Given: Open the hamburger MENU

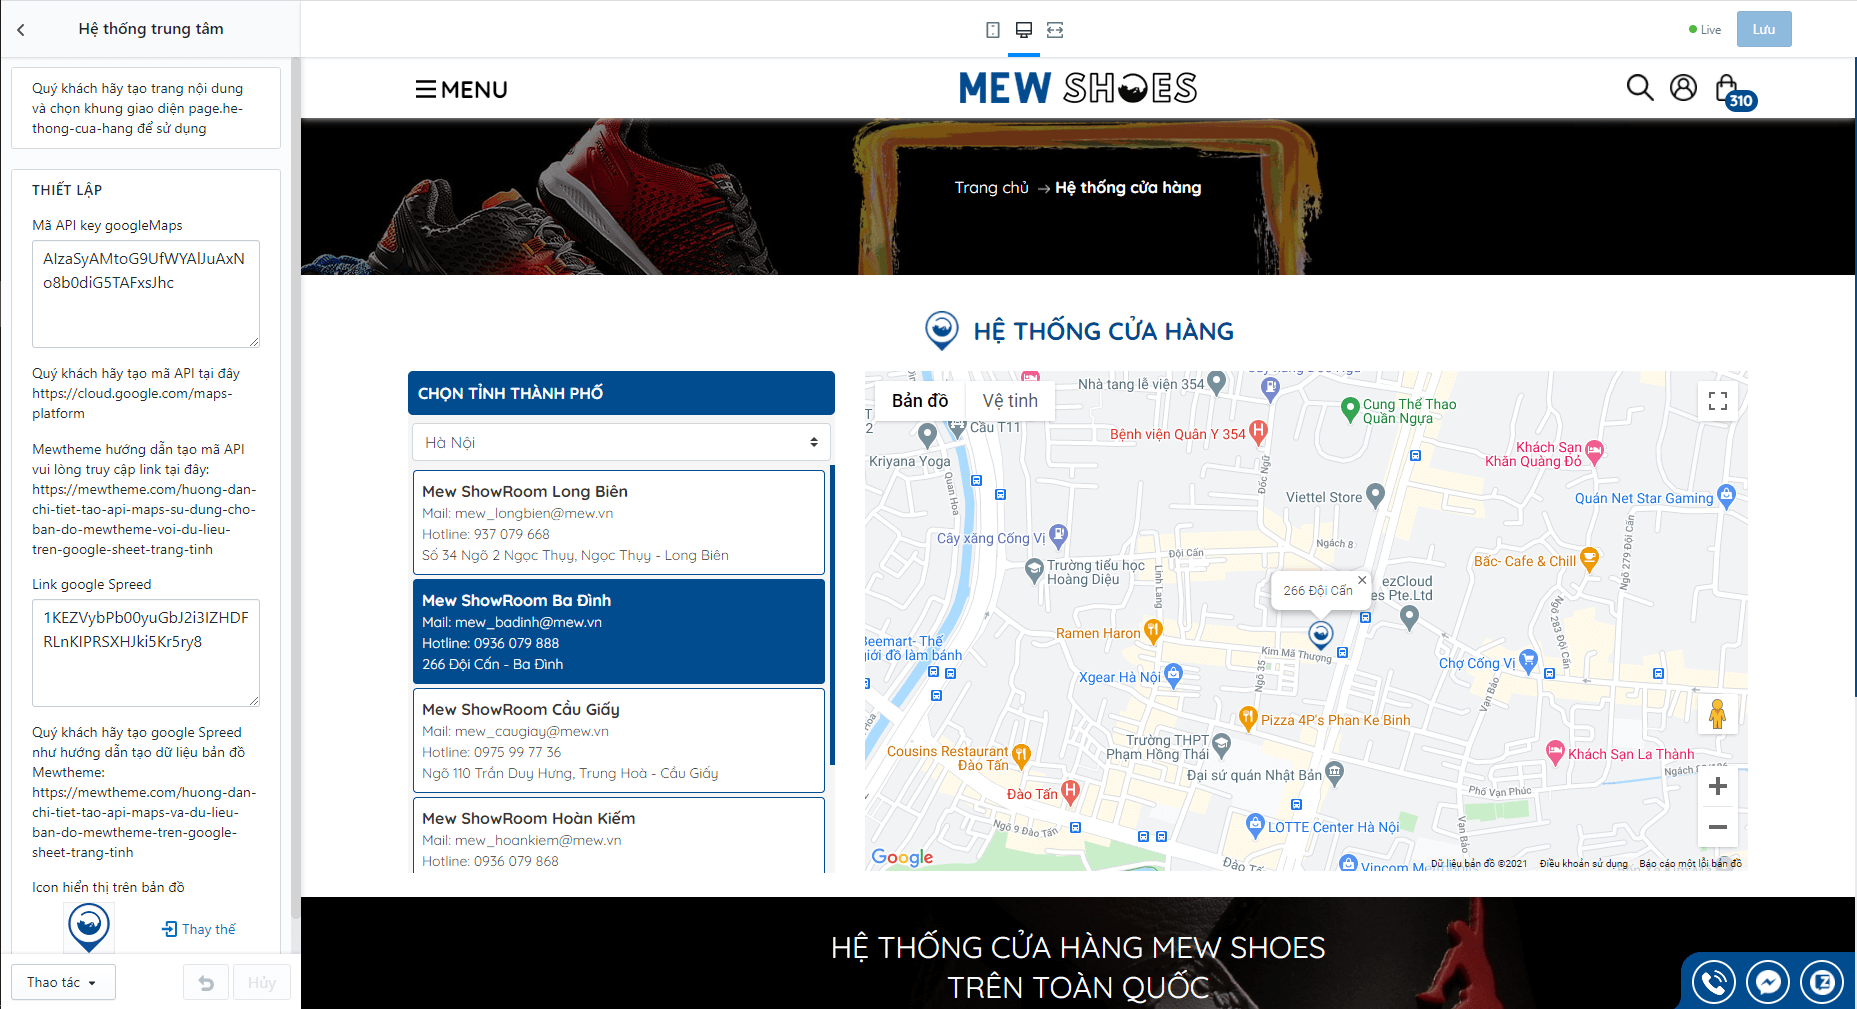Looking at the screenshot, I should [461, 90].
